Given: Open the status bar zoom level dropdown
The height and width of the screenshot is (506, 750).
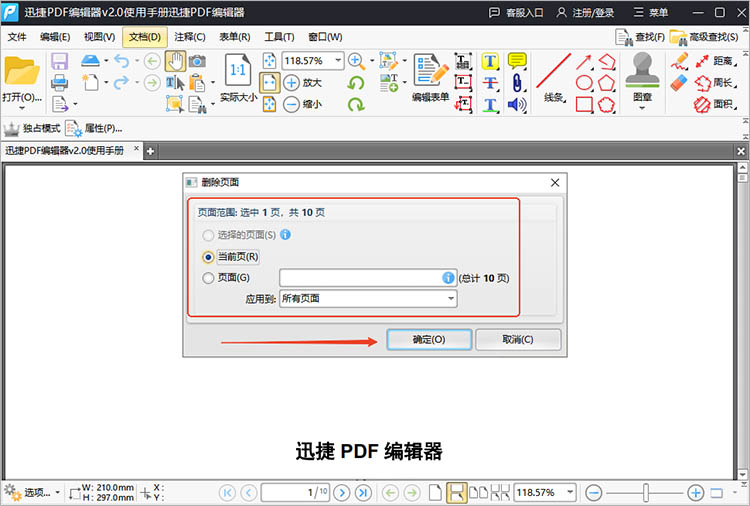Looking at the screenshot, I should (570, 492).
